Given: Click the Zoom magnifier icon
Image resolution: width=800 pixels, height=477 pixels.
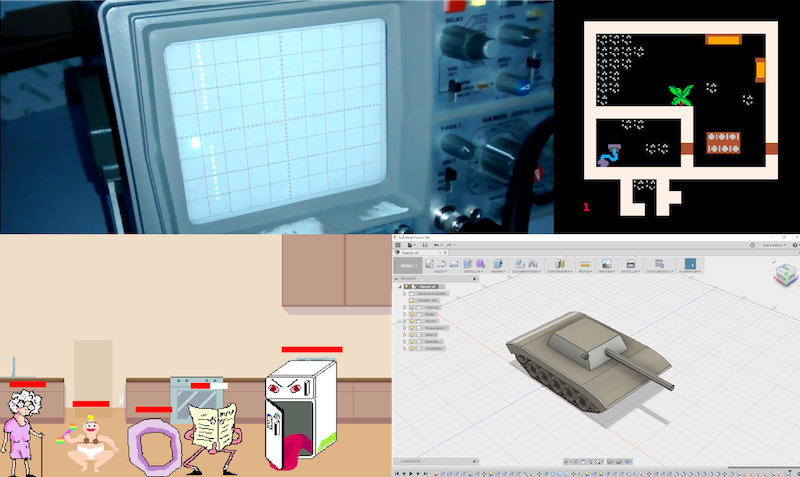Looking at the screenshot, I should coord(590,461).
